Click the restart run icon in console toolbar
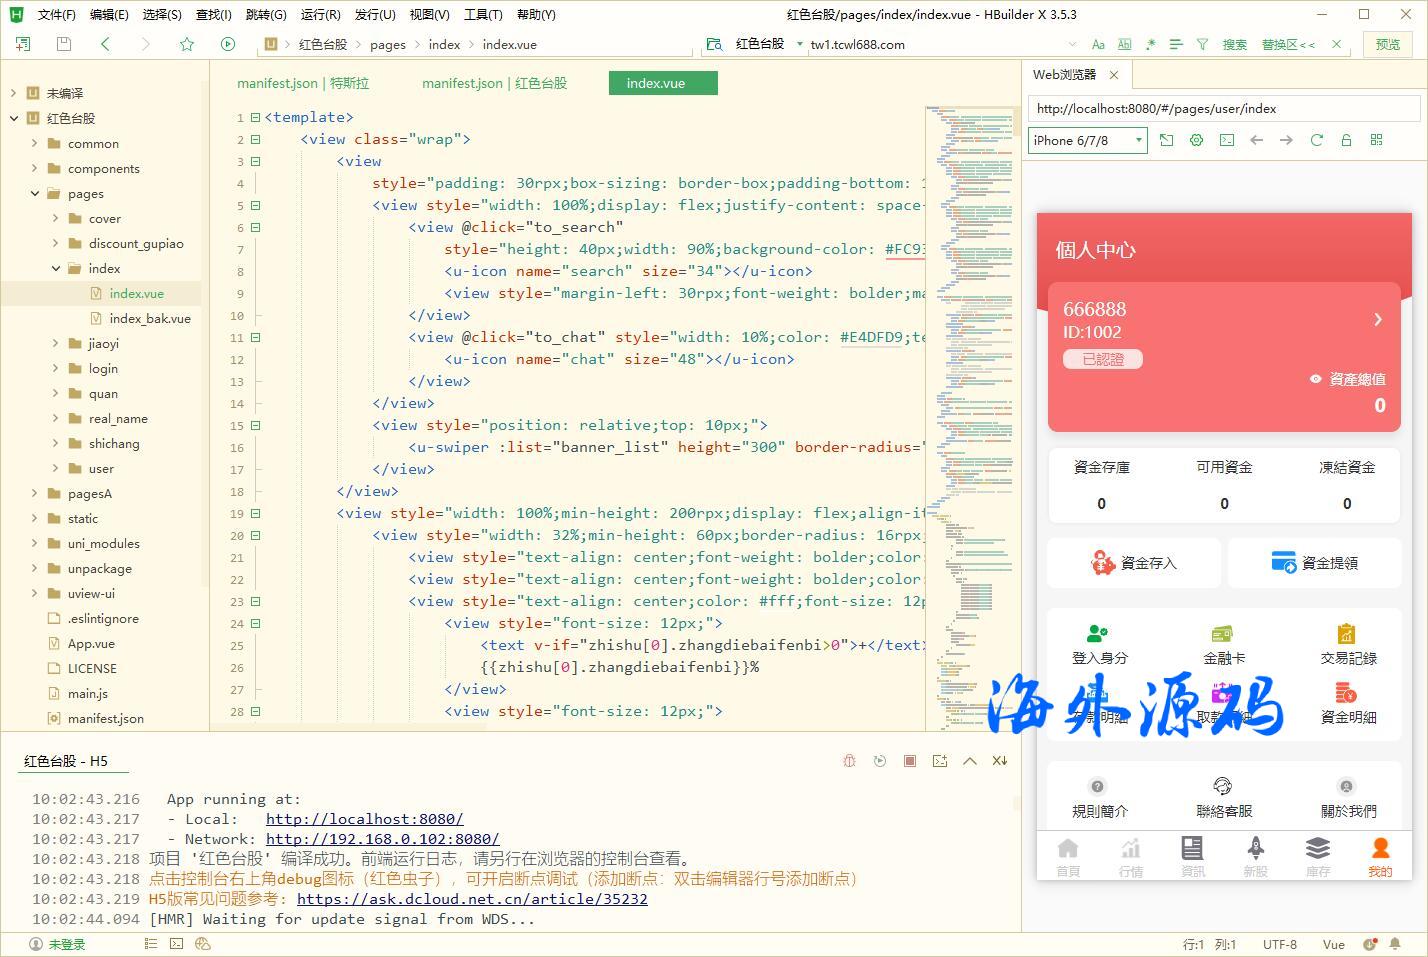Image resolution: width=1428 pixels, height=957 pixels. pos(879,760)
